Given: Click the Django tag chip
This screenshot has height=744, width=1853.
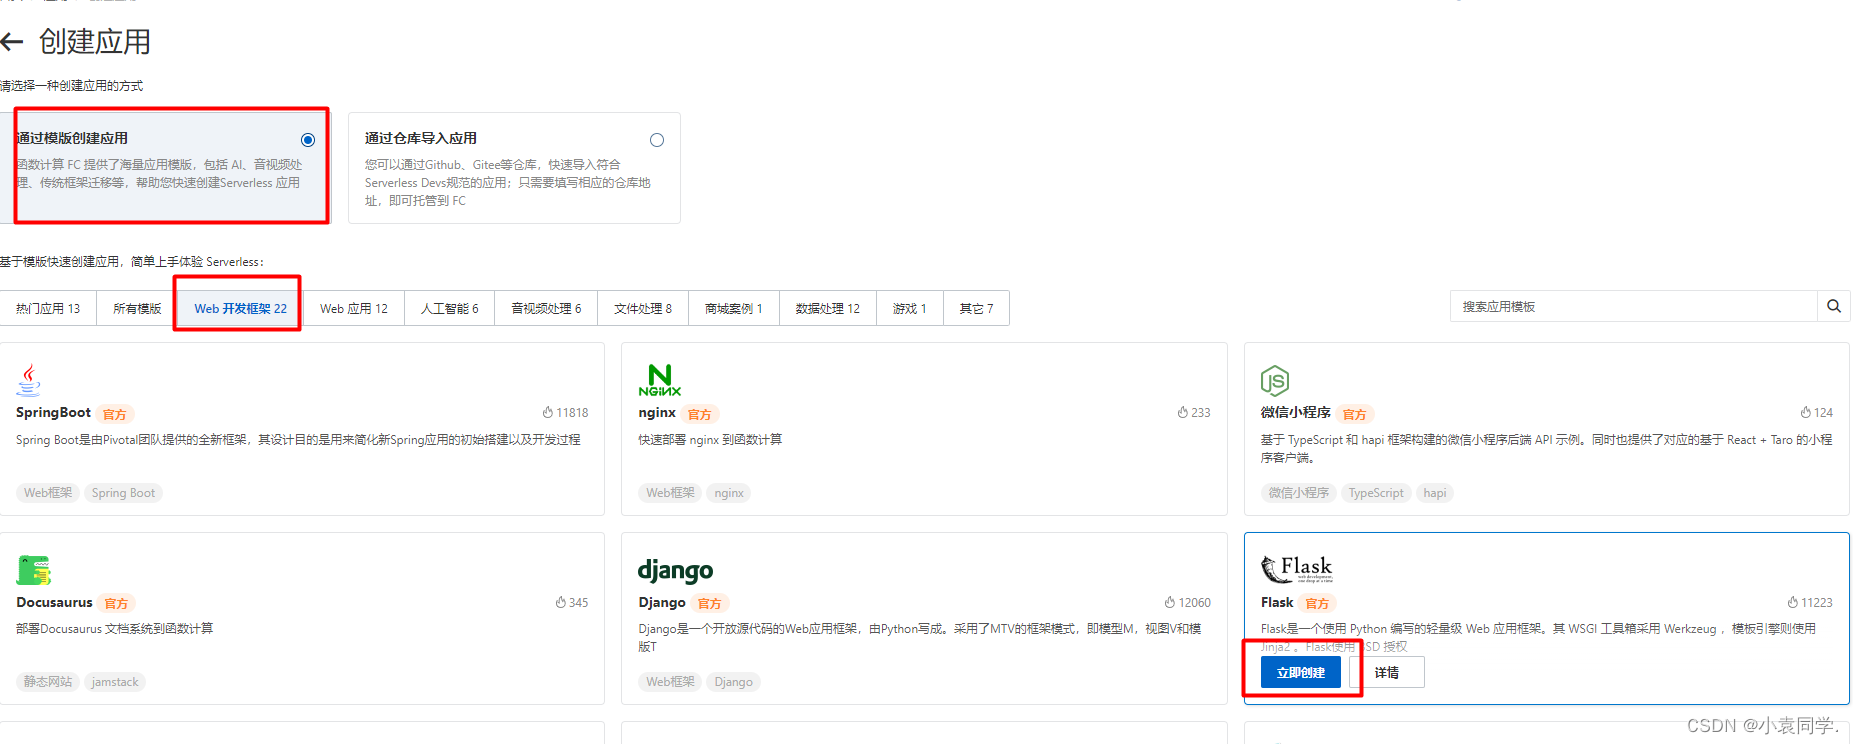Looking at the screenshot, I should click(x=733, y=682).
